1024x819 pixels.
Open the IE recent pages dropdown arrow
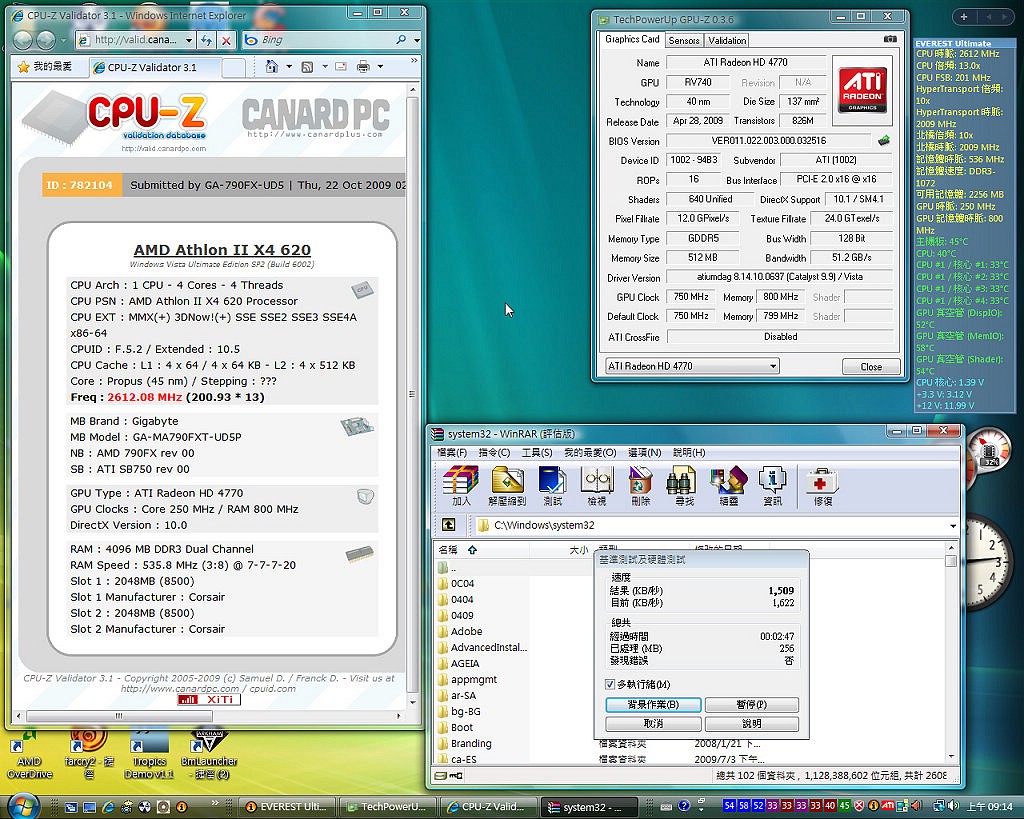(63, 40)
